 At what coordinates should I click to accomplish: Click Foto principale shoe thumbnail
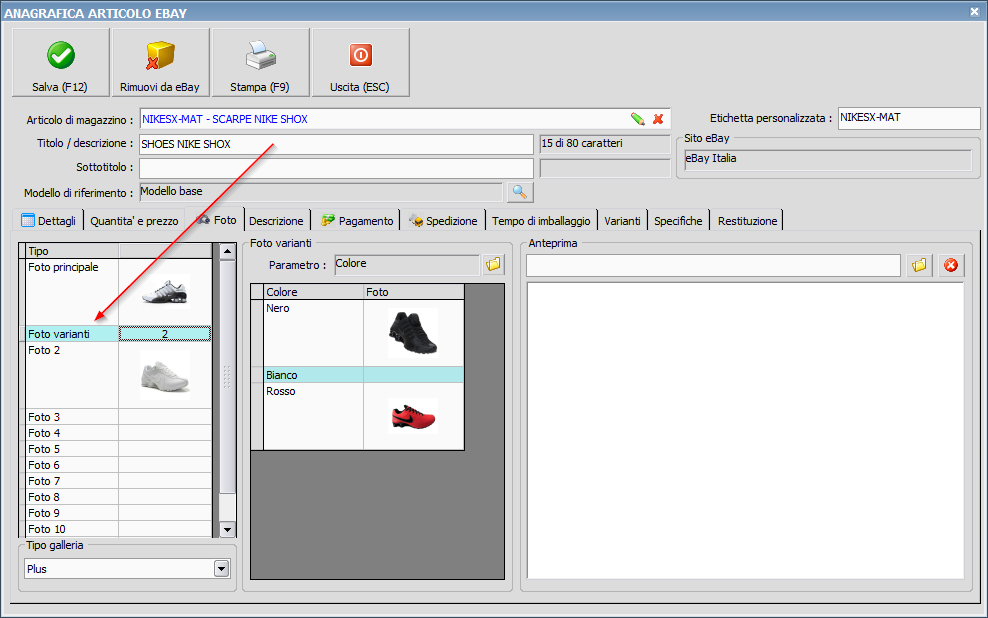pos(165,292)
